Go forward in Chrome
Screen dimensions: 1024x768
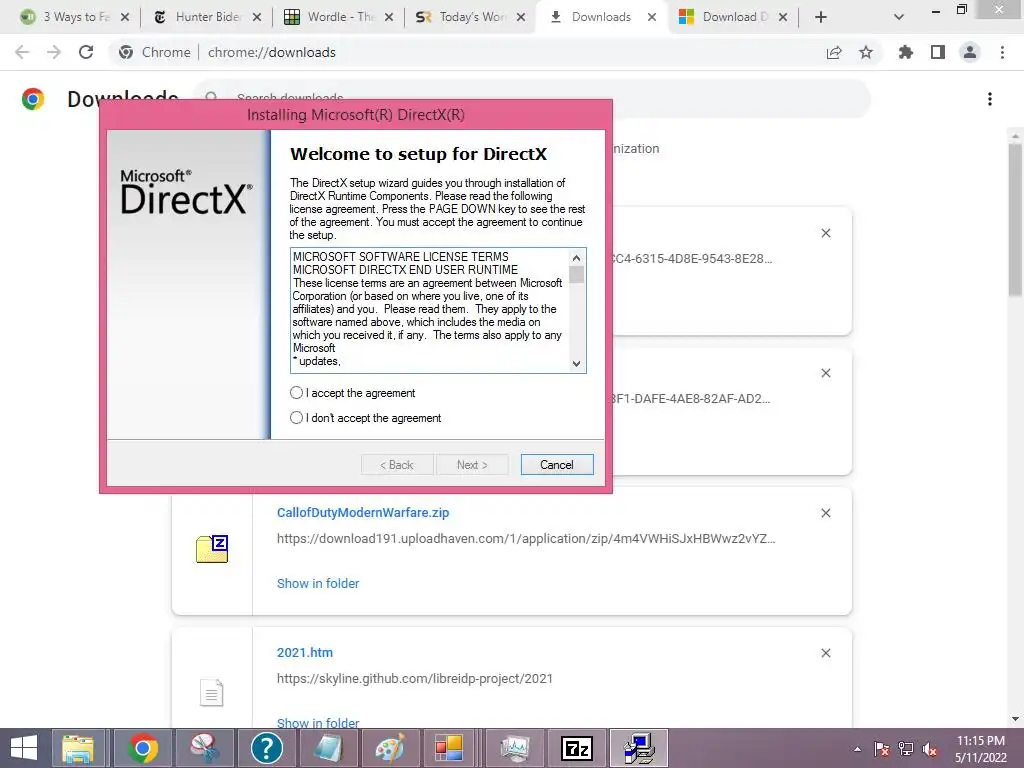tap(54, 52)
